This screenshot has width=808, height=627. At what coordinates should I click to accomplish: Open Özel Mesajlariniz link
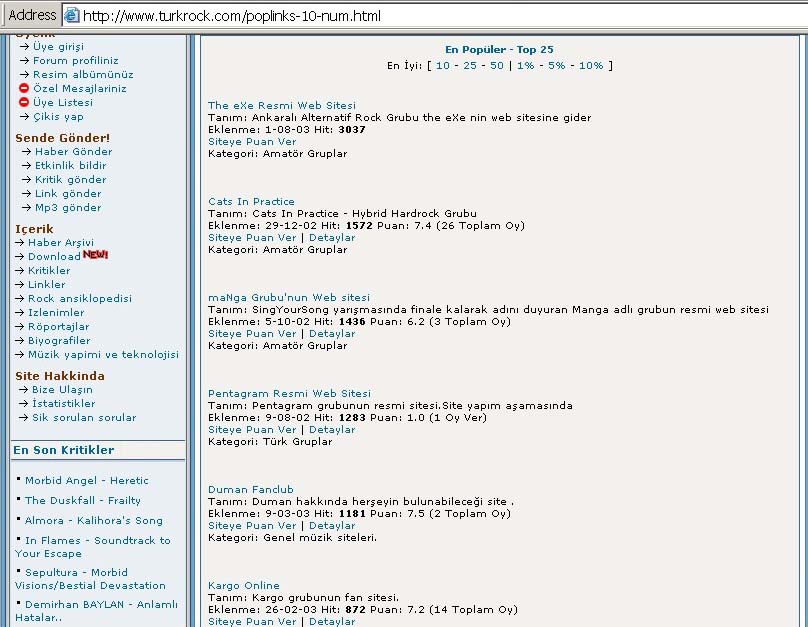80,88
